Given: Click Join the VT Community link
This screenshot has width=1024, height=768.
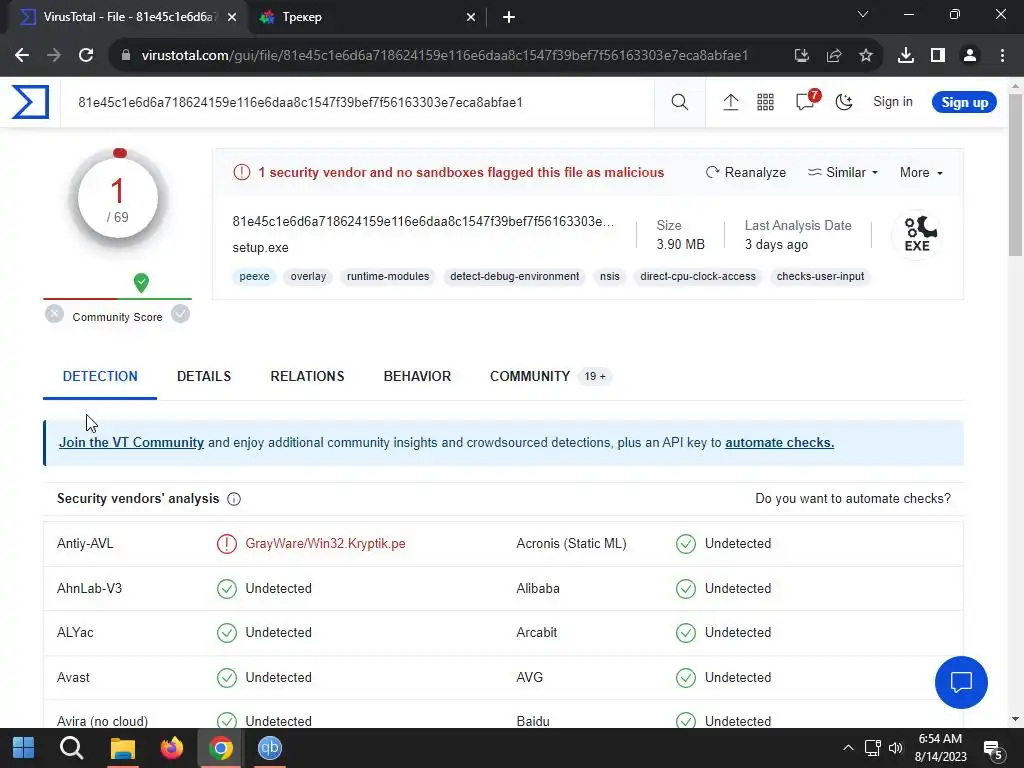Looking at the screenshot, I should (x=131, y=443).
